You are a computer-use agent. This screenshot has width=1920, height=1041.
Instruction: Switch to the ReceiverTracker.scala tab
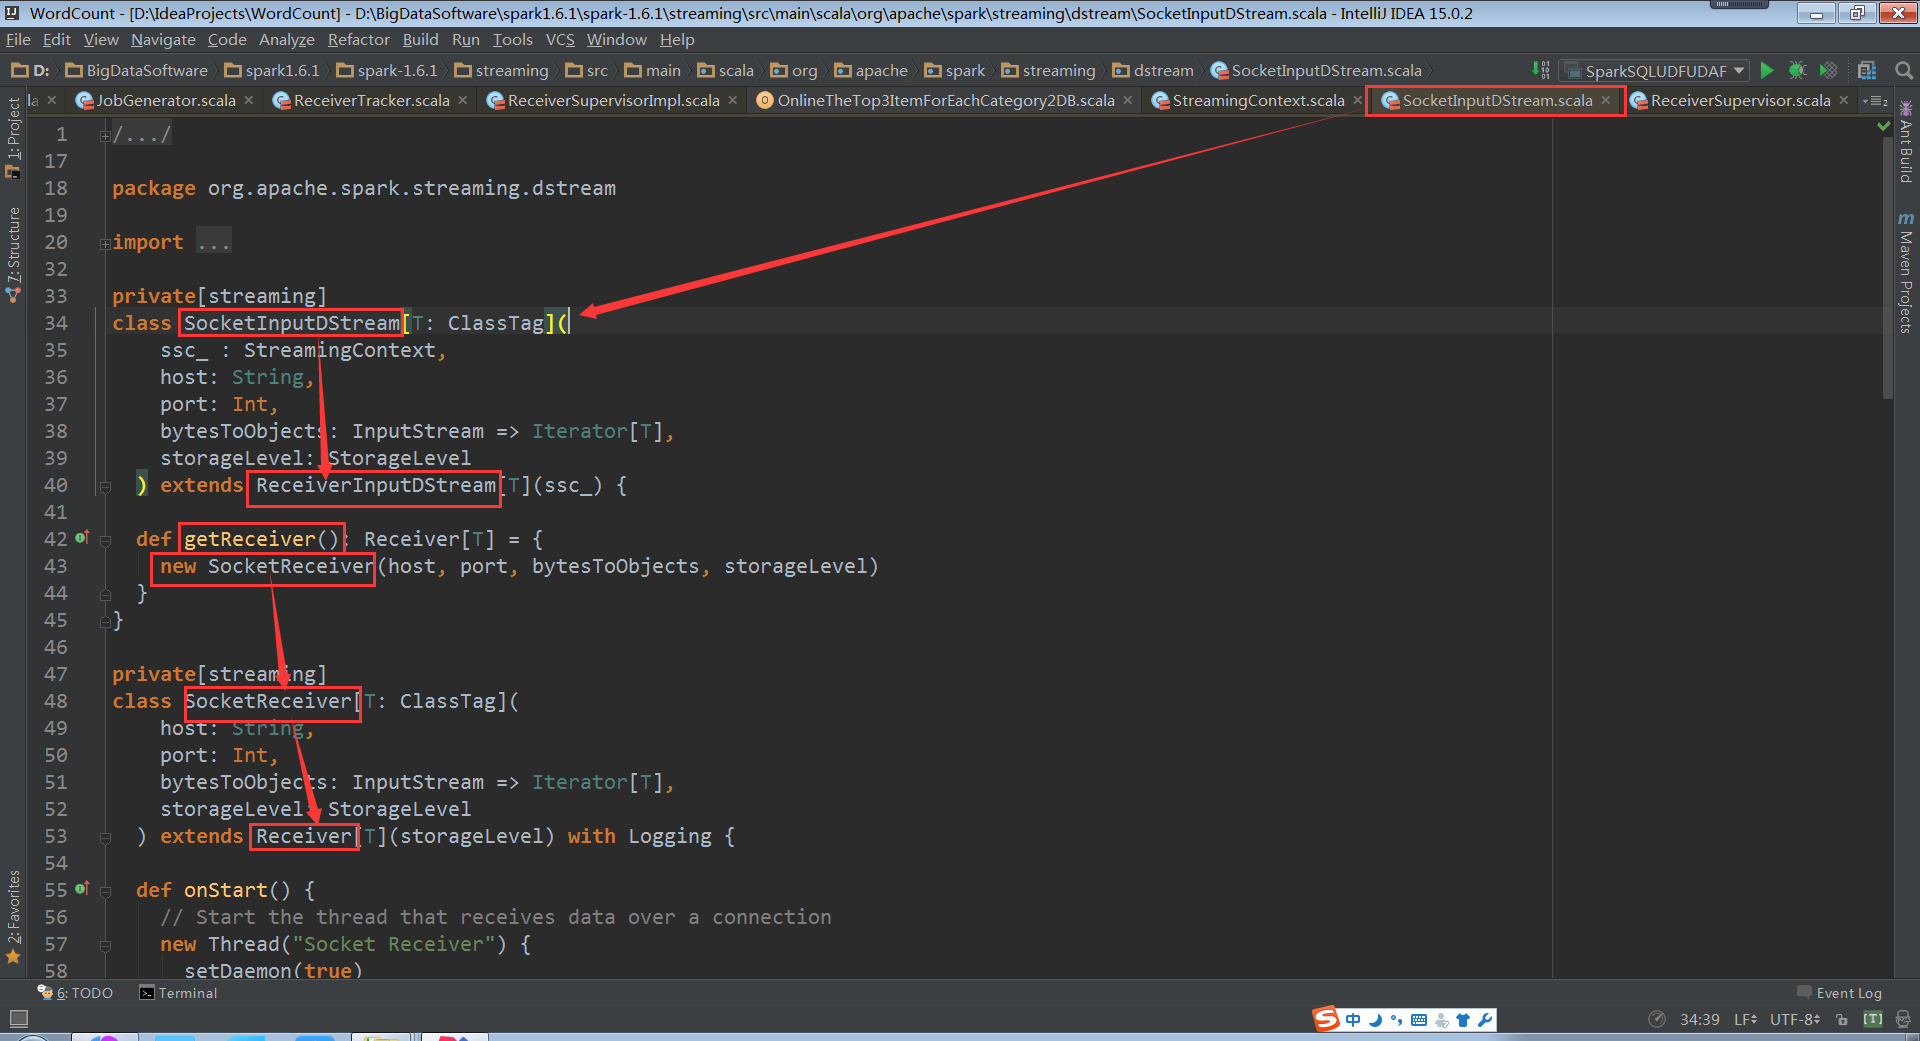coord(371,100)
